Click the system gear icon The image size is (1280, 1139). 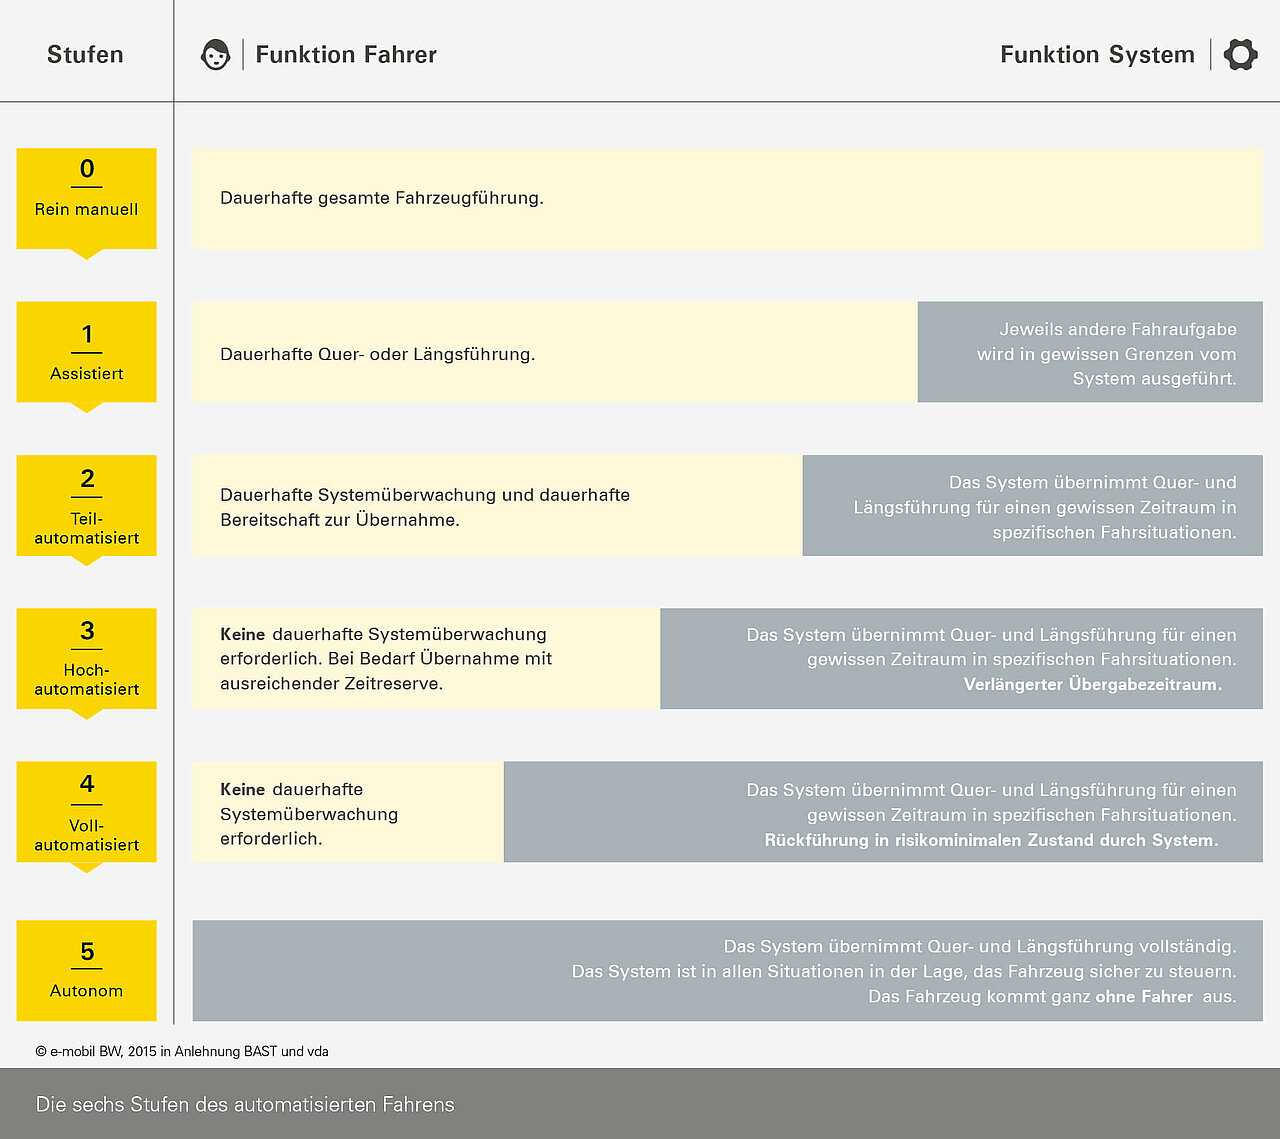1241,55
